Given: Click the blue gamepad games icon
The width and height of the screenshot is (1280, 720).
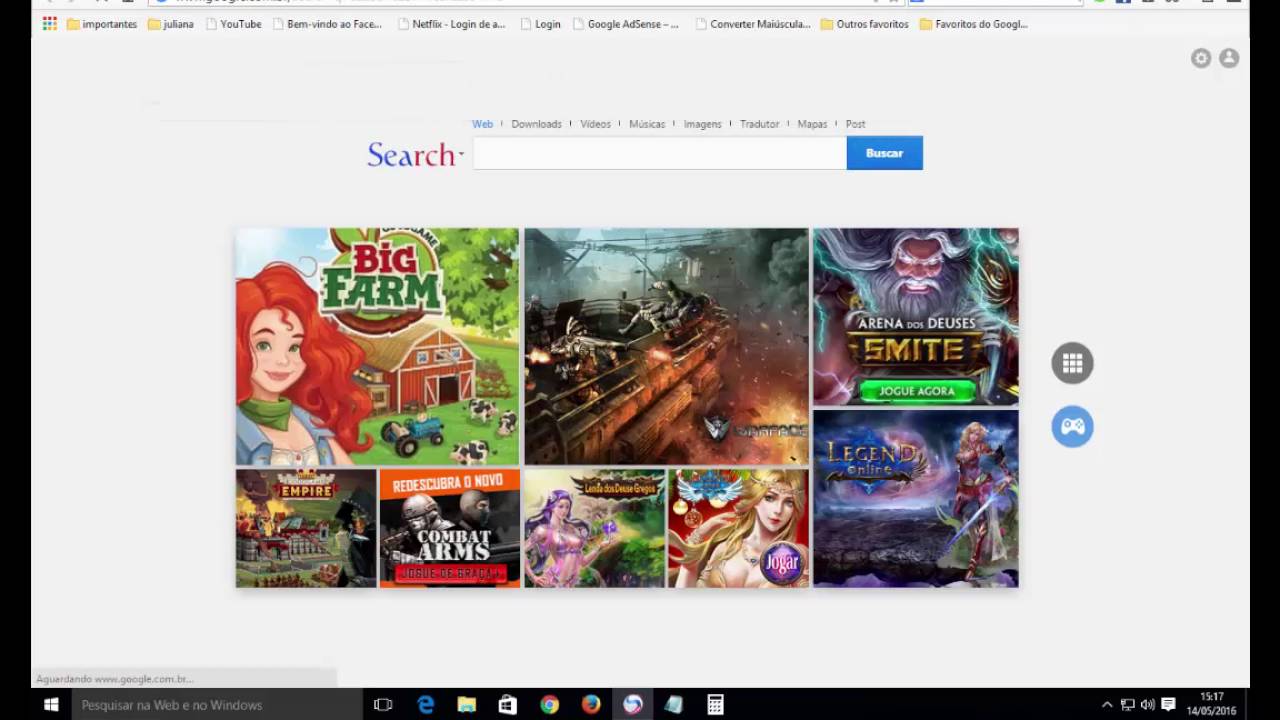Looking at the screenshot, I should pyautogui.click(x=1072, y=427).
